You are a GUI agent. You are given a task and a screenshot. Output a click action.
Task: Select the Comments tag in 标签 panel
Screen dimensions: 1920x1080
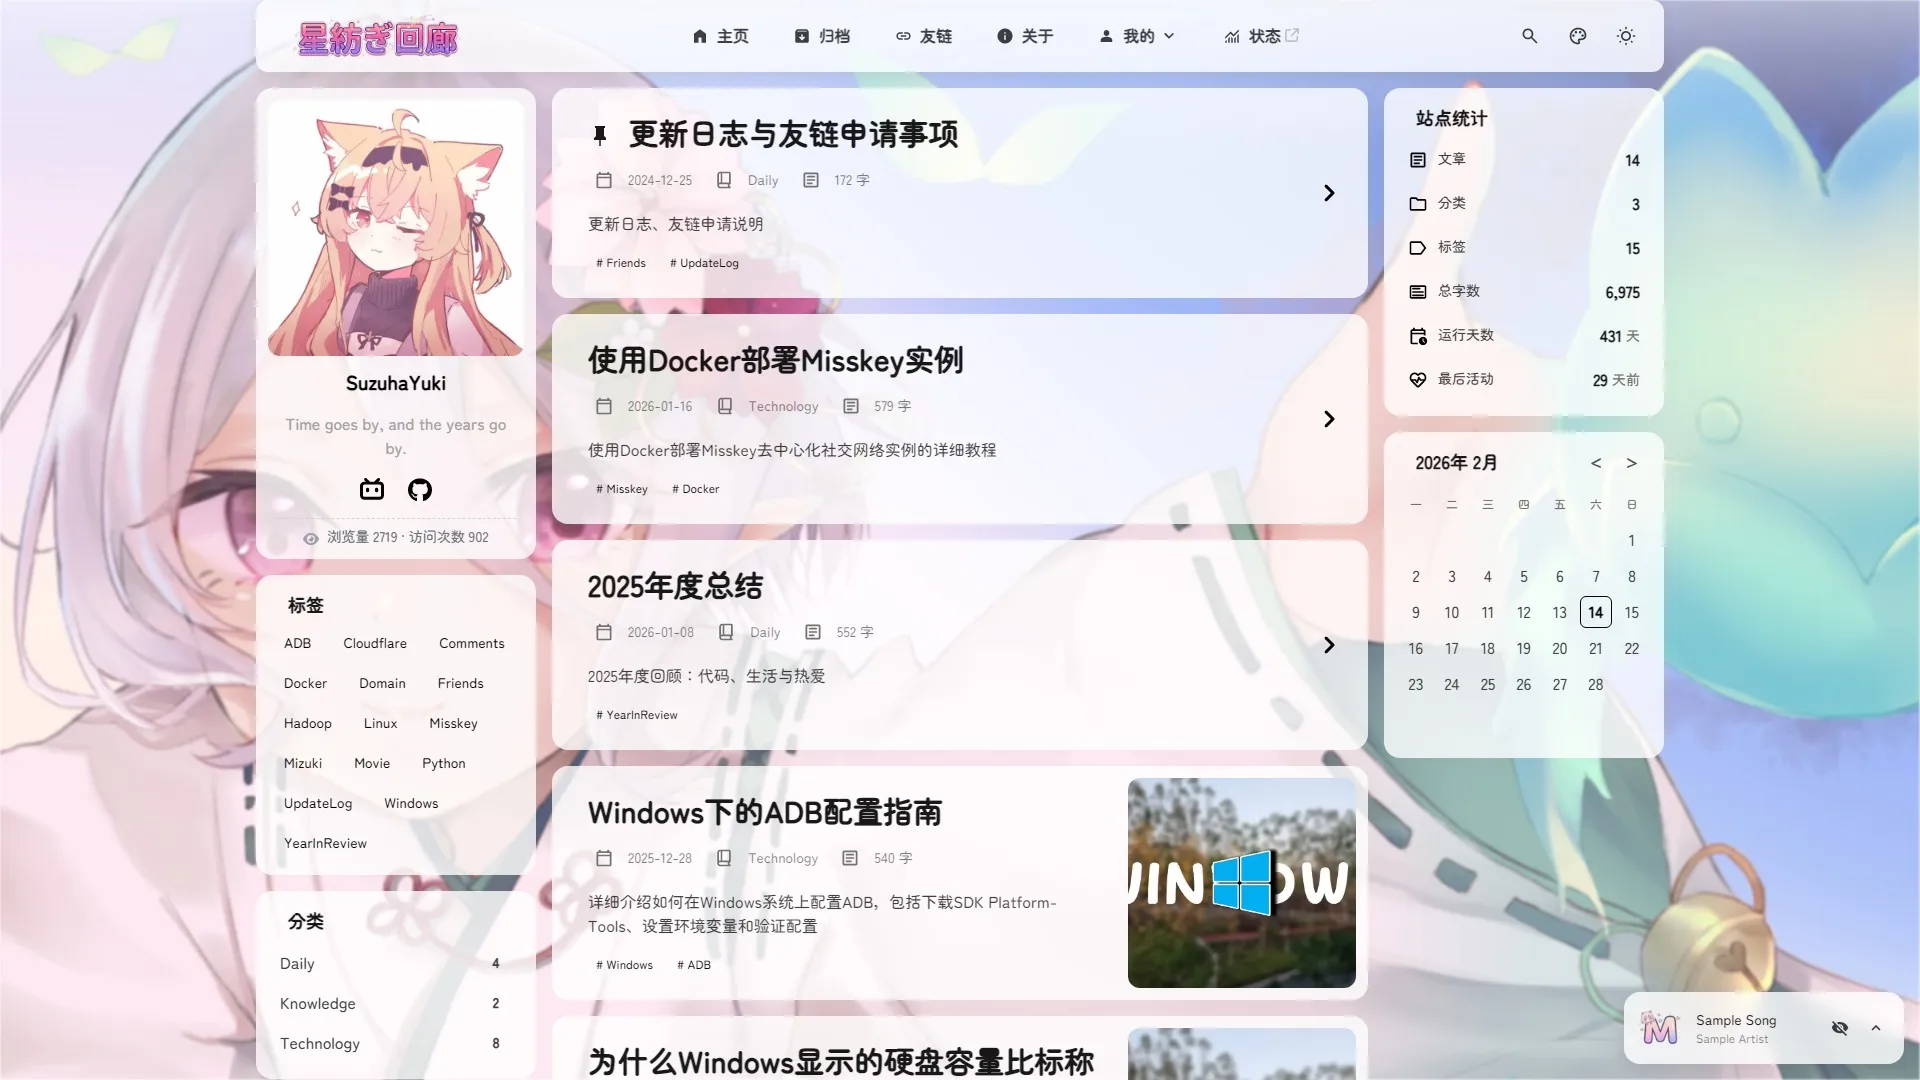(x=472, y=643)
